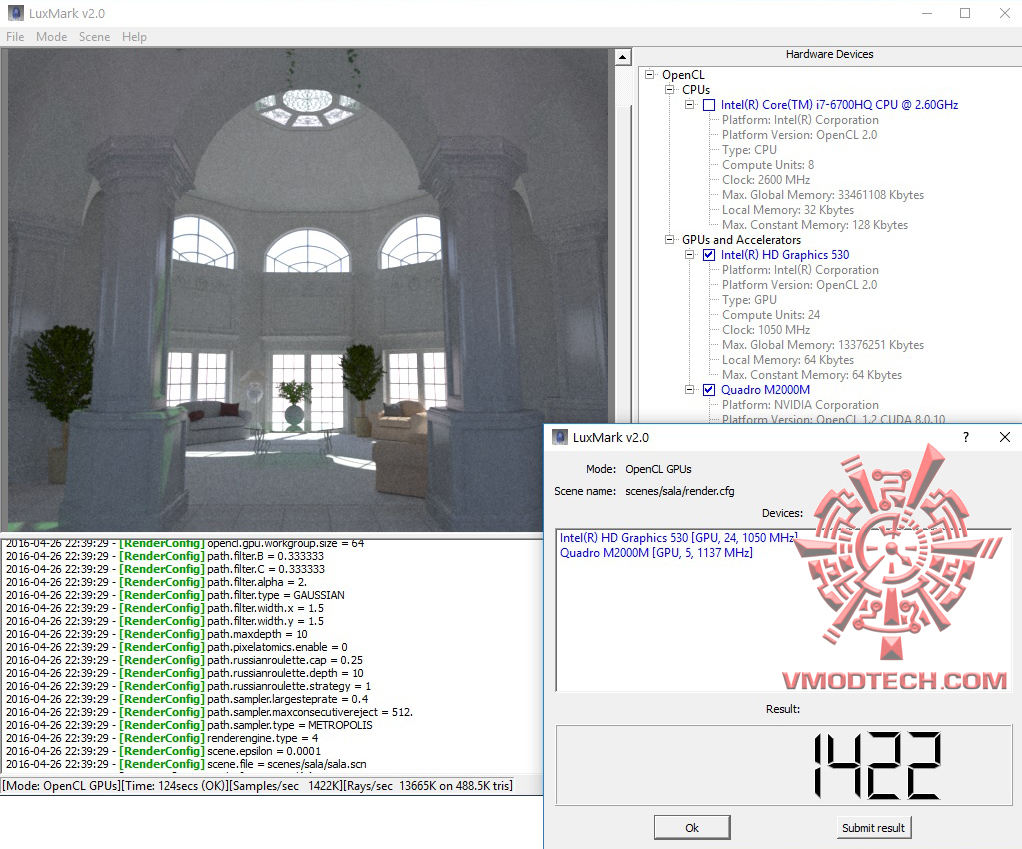The width and height of the screenshot is (1022, 849).
Task: Click 'Max. Constant Memory: 128 Kbytes' row
Action: 815,225
